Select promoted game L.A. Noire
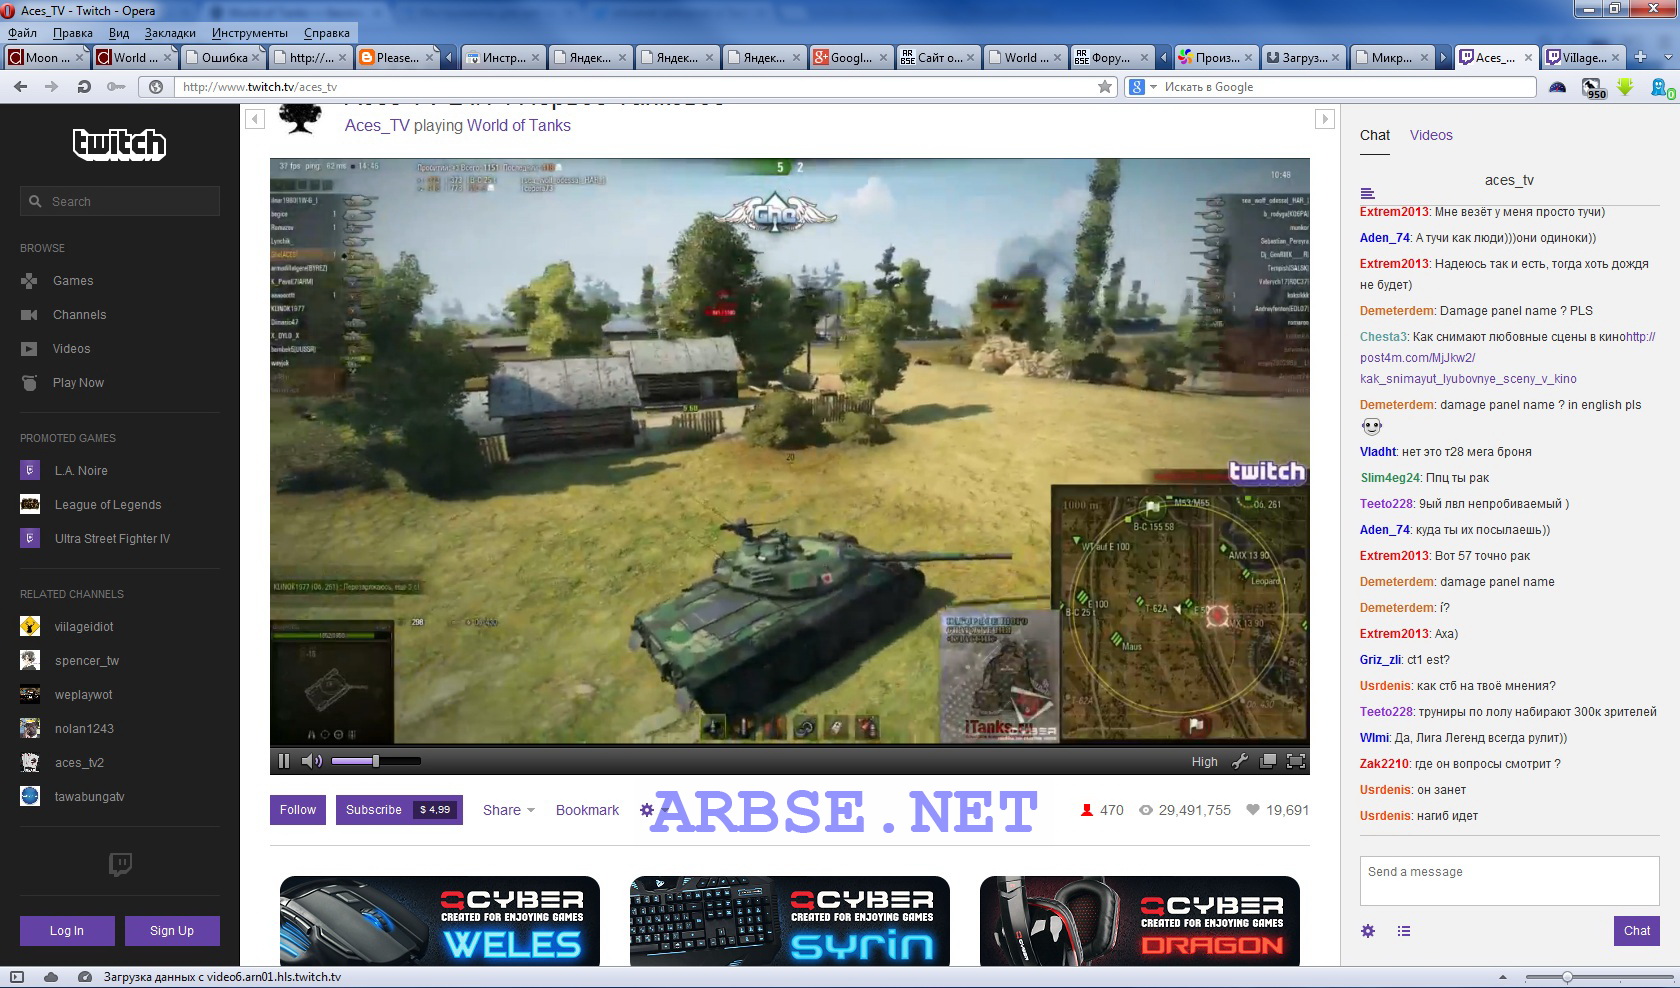The image size is (1680, 988). [81, 471]
